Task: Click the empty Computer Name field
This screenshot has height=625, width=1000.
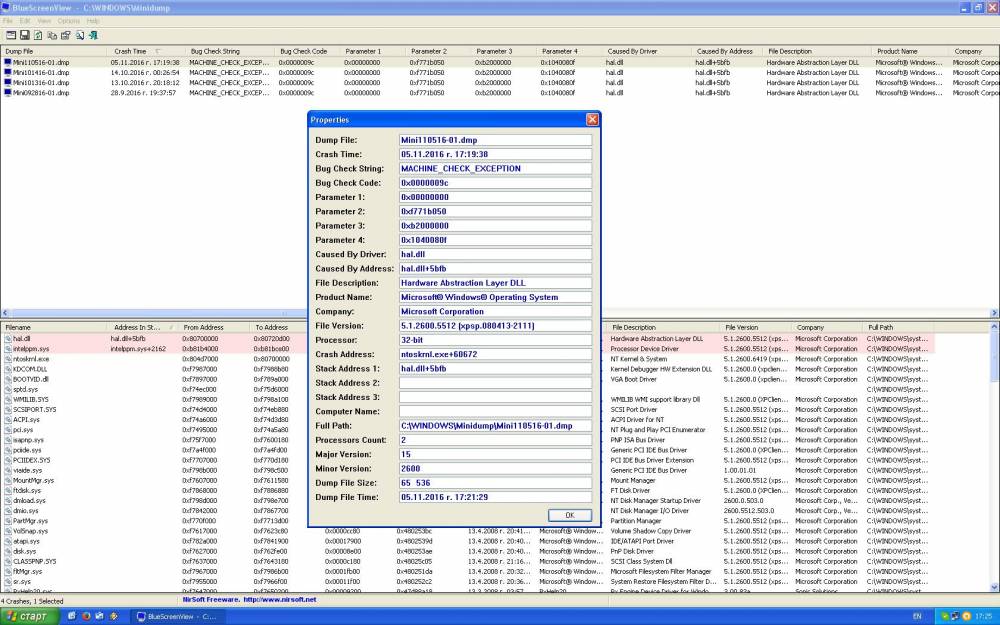Action: click(495, 411)
